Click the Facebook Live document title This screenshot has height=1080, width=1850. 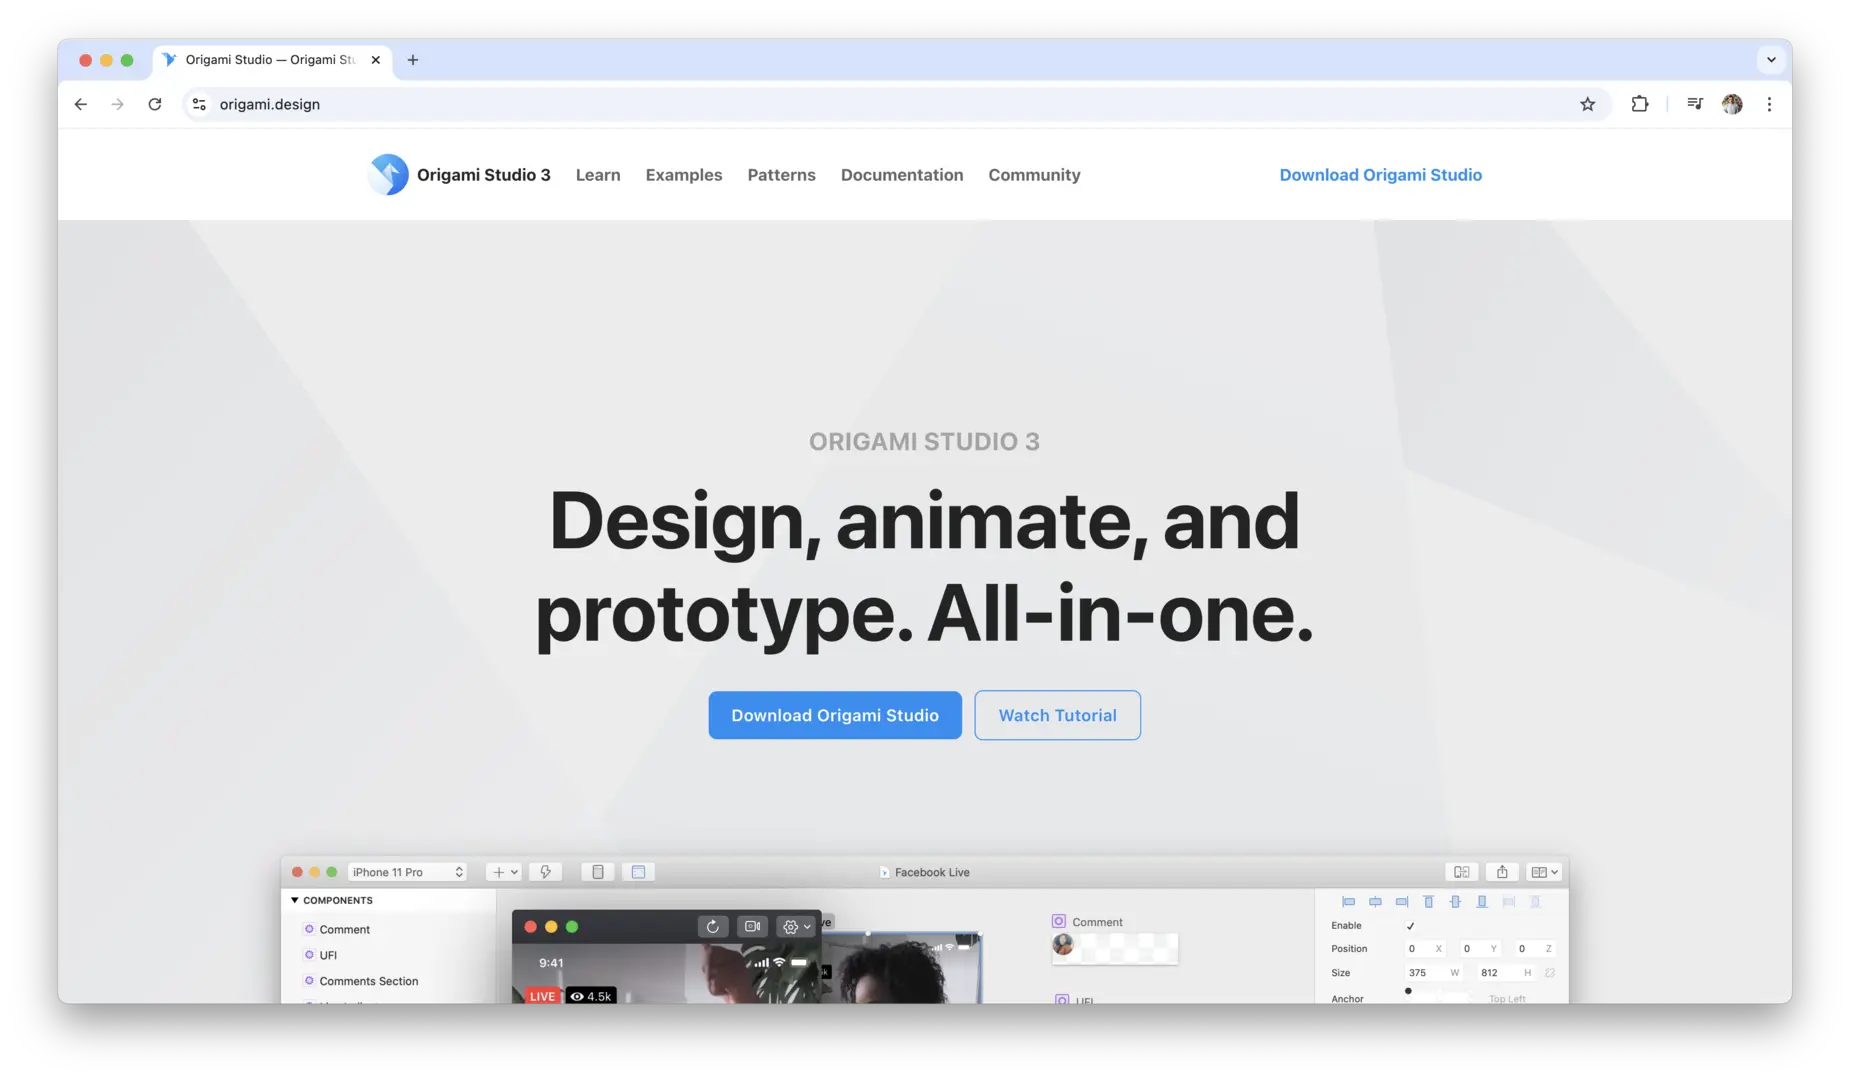tap(932, 872)
